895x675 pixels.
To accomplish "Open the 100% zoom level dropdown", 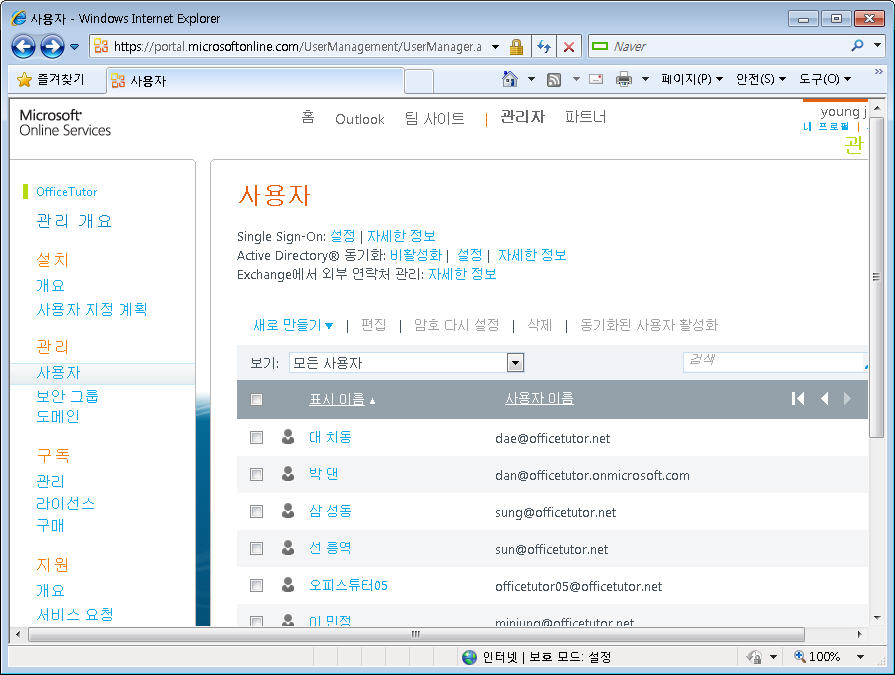I will click(860, 657).
